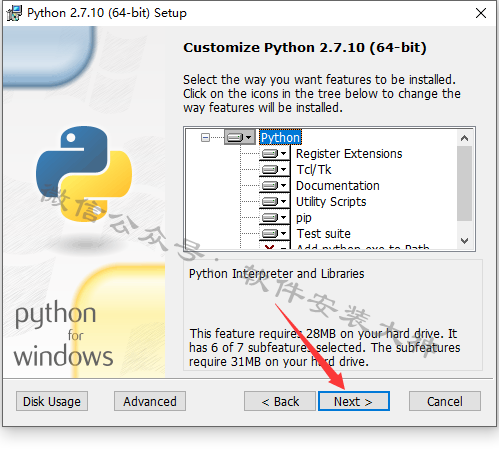The height and width of the screenshot is (459, 499).
Task: Open Documentation feature install dropdown
Action: pos(274,185)
